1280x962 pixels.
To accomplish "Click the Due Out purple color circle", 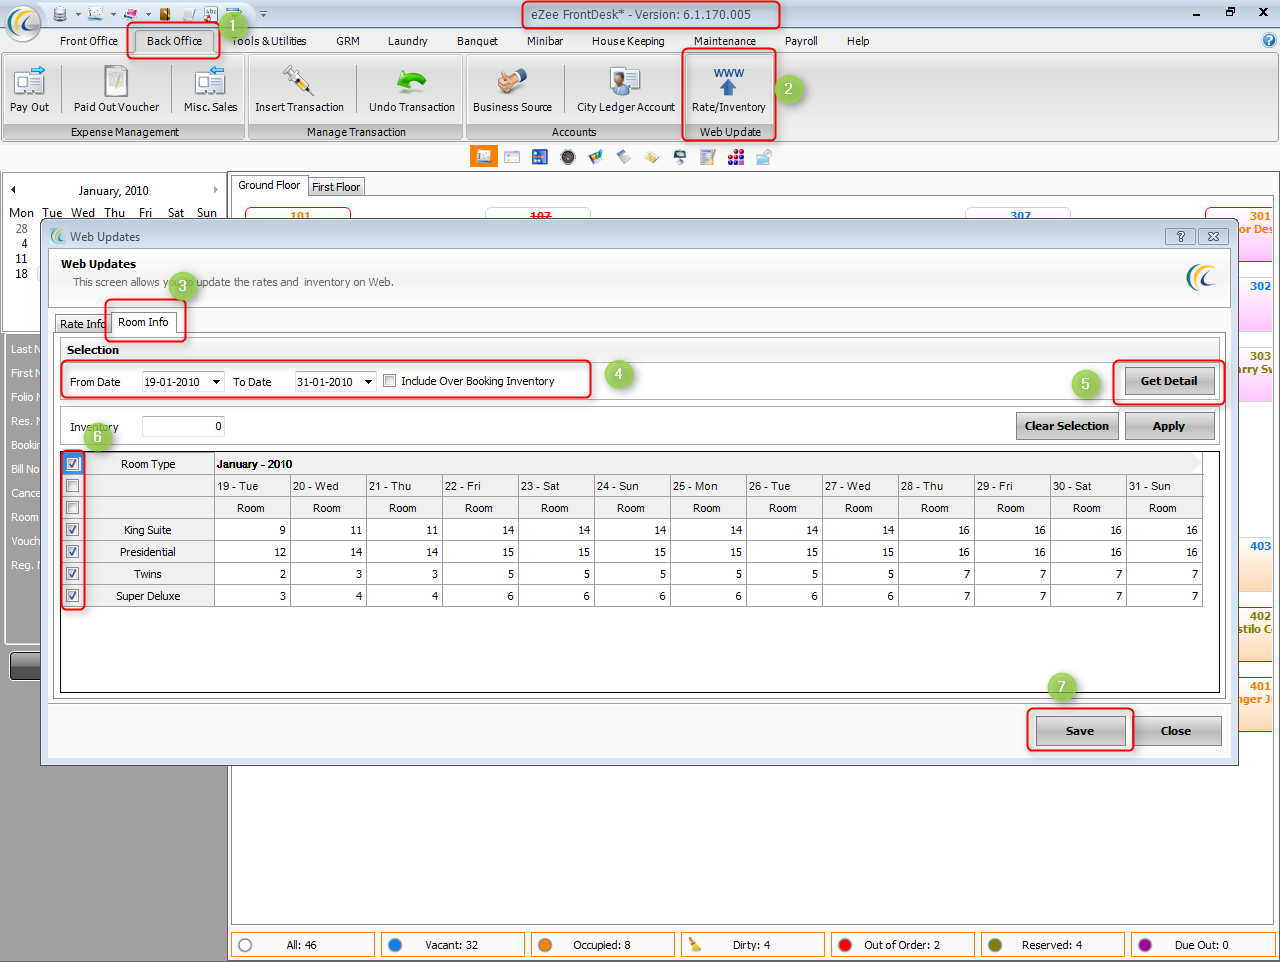I will click(x=1145, y=944).
